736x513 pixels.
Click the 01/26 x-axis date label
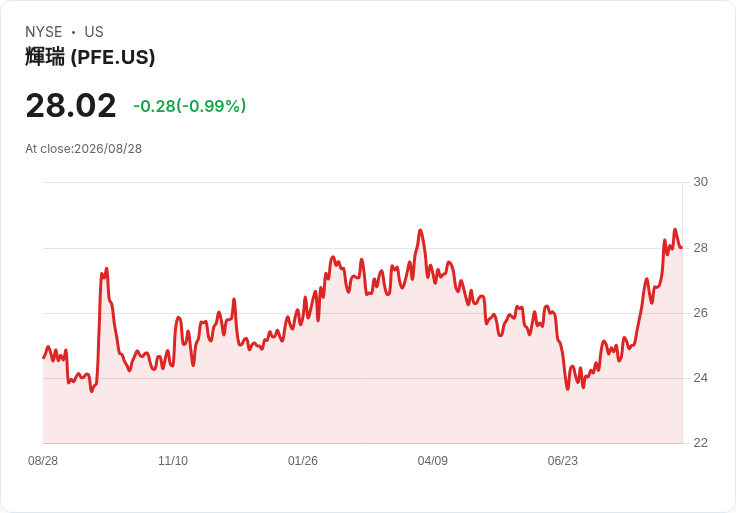pyautogui.click(x=303, y=461)
